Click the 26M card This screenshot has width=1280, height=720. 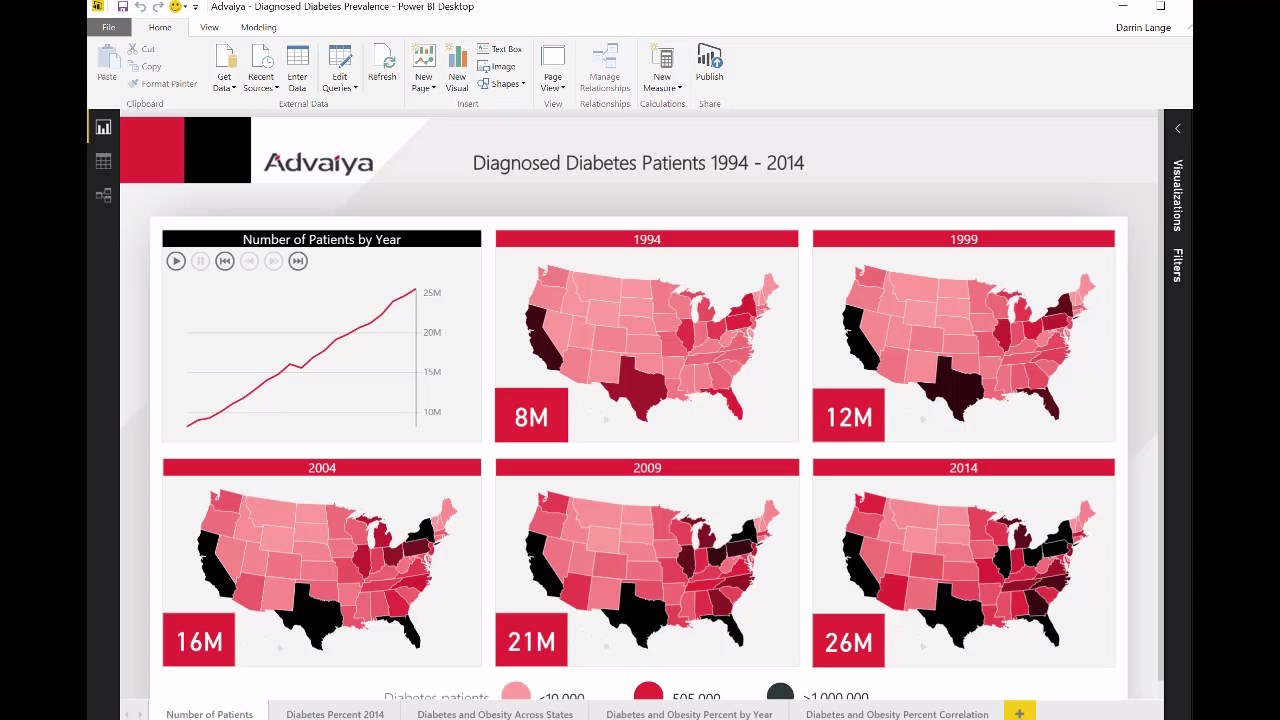coord(849,640)
